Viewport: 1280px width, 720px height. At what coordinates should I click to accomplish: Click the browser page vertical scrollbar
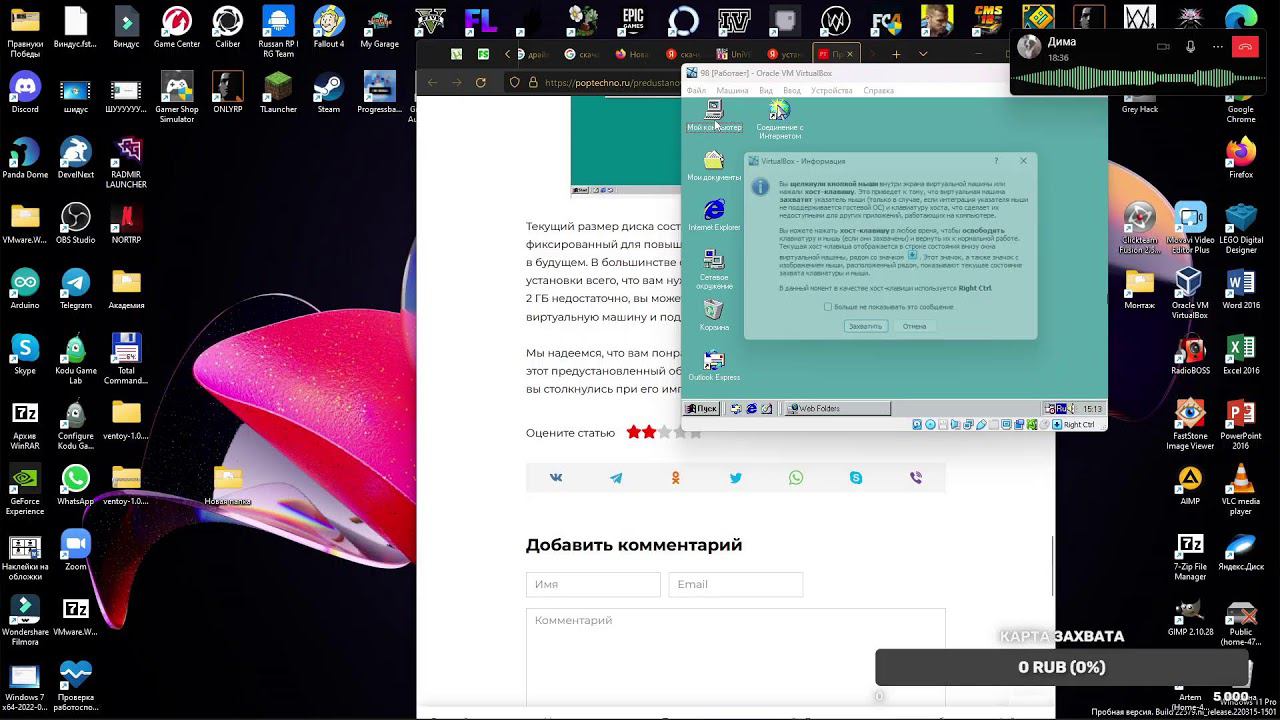[x=1052, y=566]
